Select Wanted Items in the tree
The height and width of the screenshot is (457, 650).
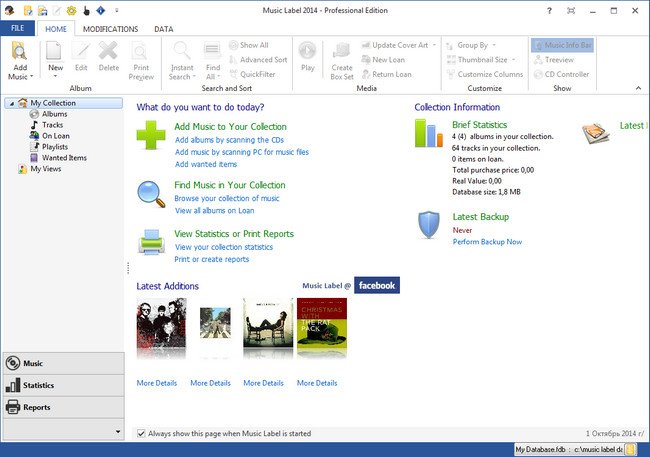click(x=64, y=158)
